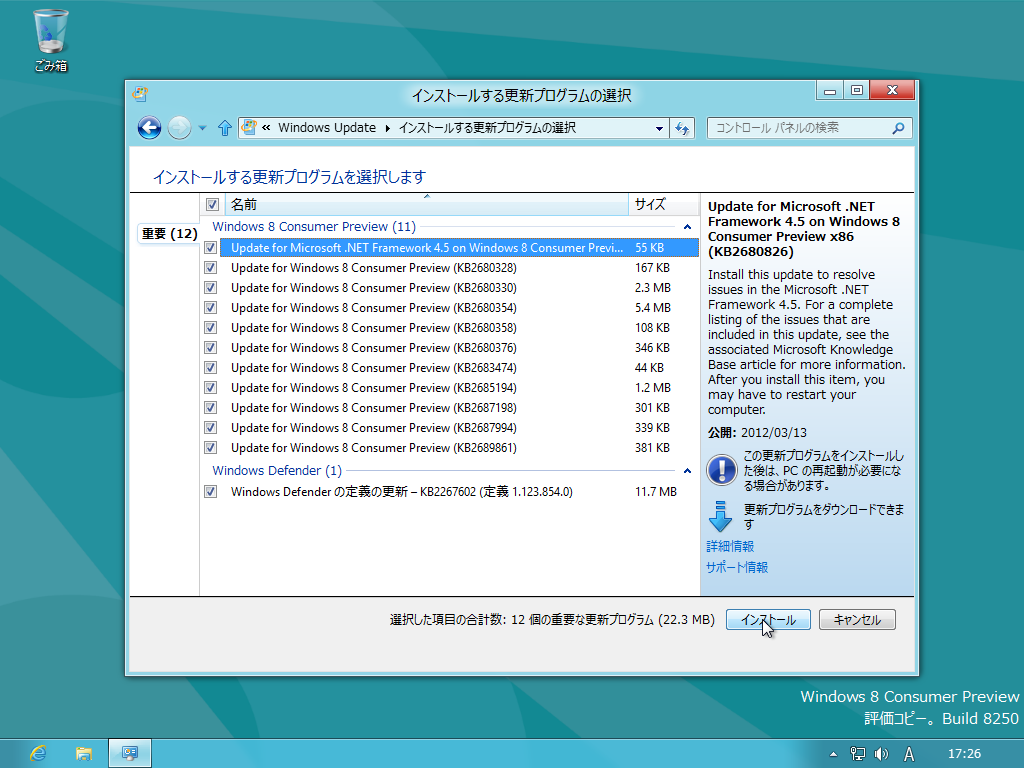This screenshot has height=768, width=1024.
Task: Uncheck KB2680376 update checkbox
Action: click(x=210, y=347)
